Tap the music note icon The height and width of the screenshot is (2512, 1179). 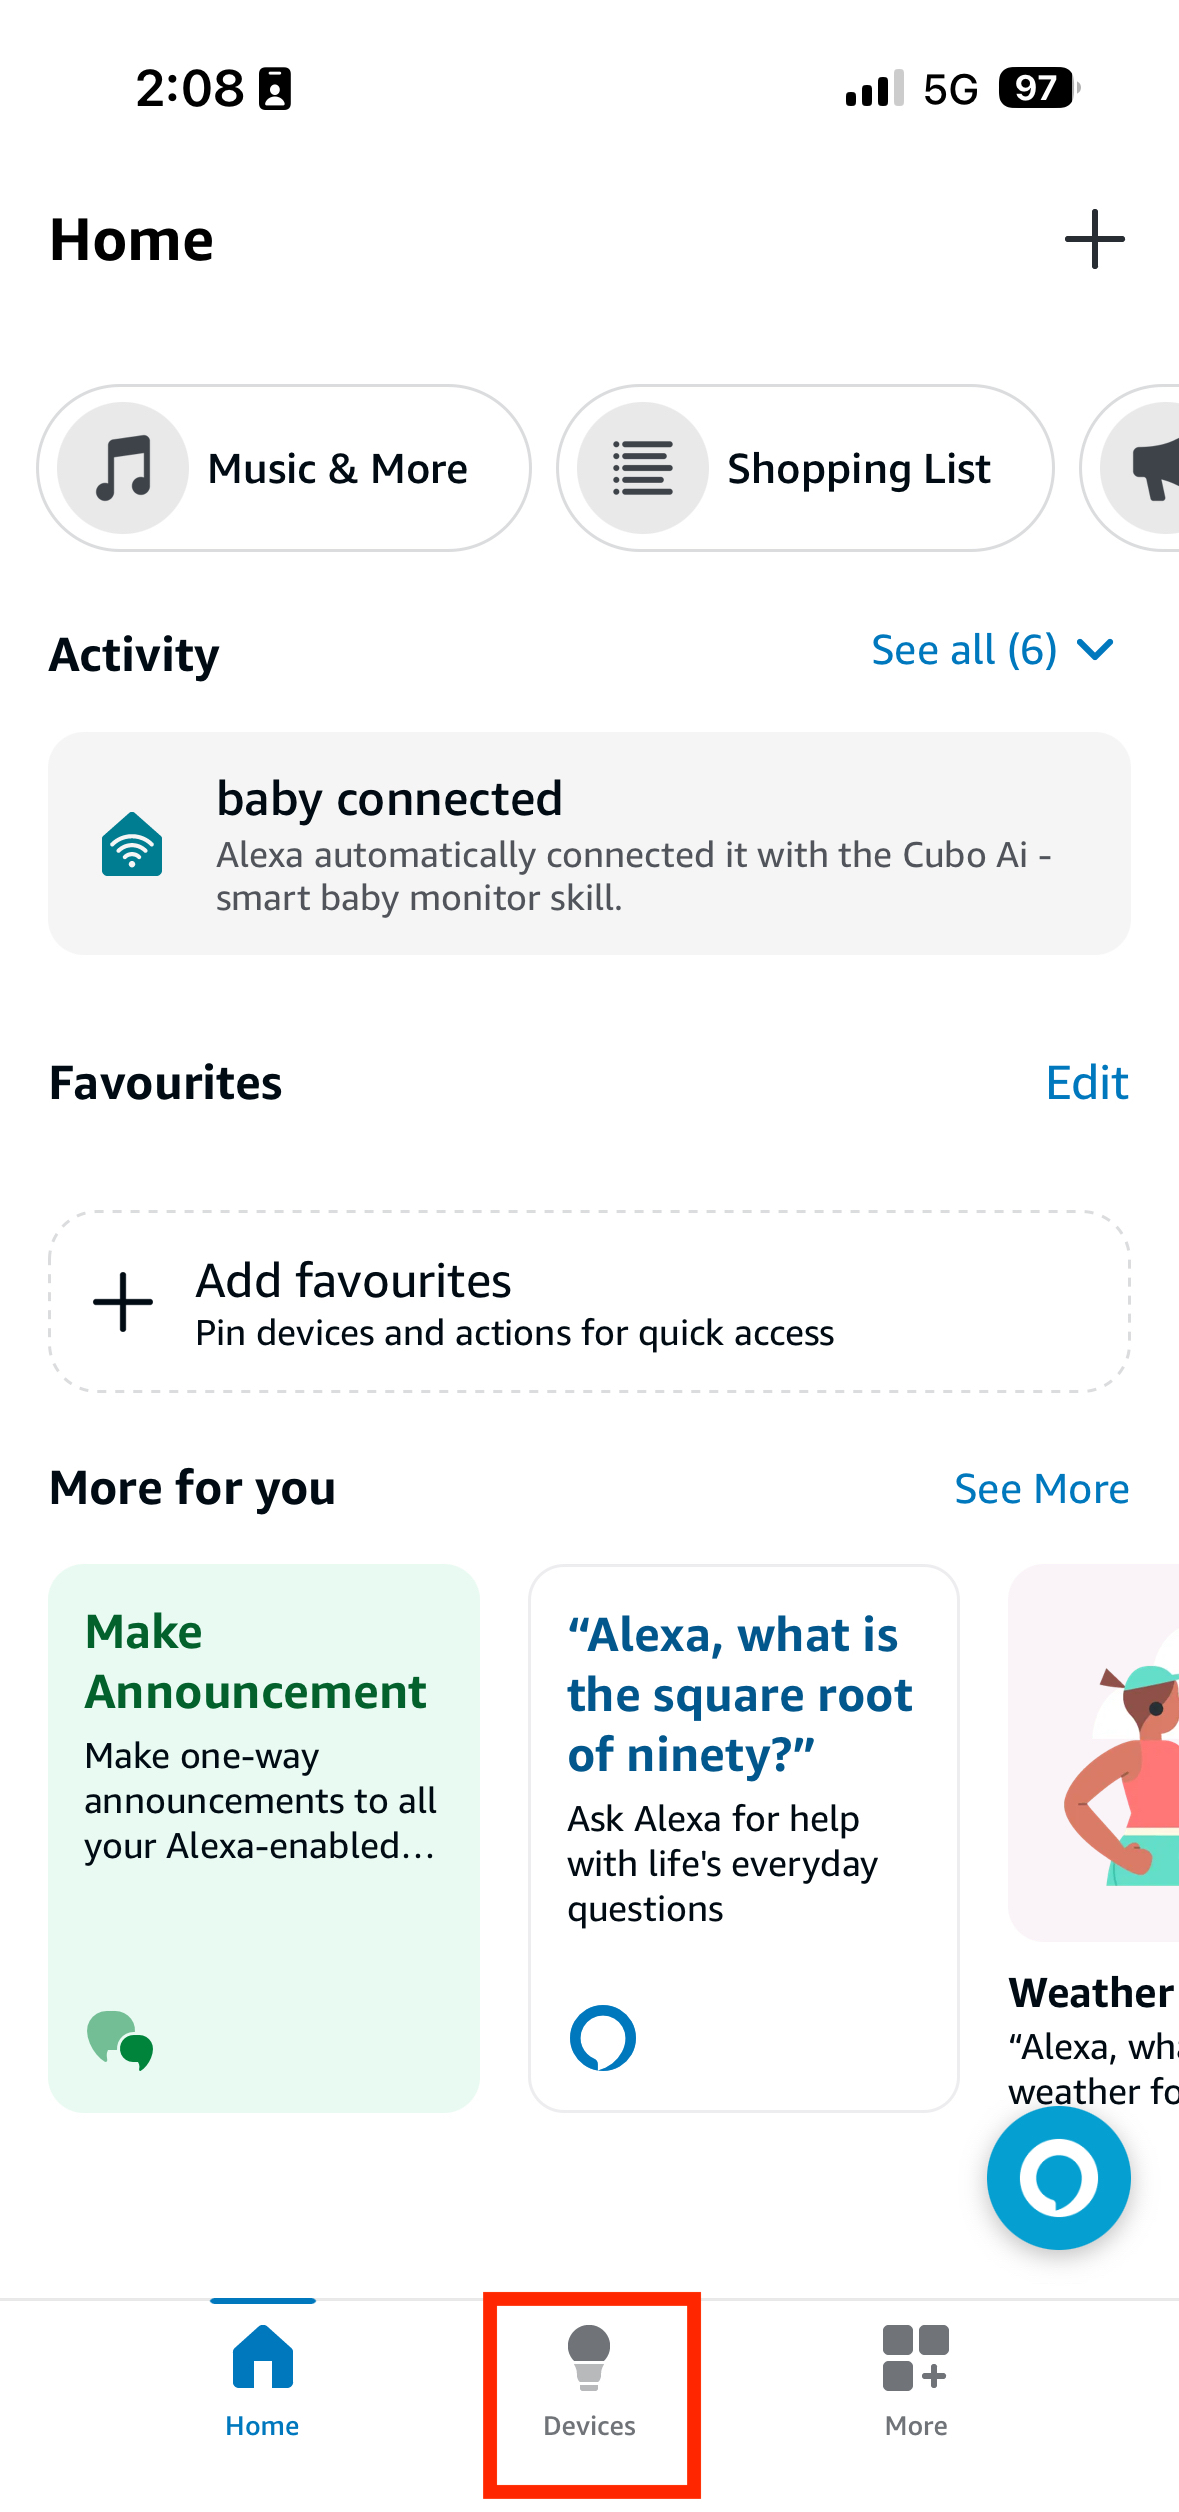(x=123, y=468)
